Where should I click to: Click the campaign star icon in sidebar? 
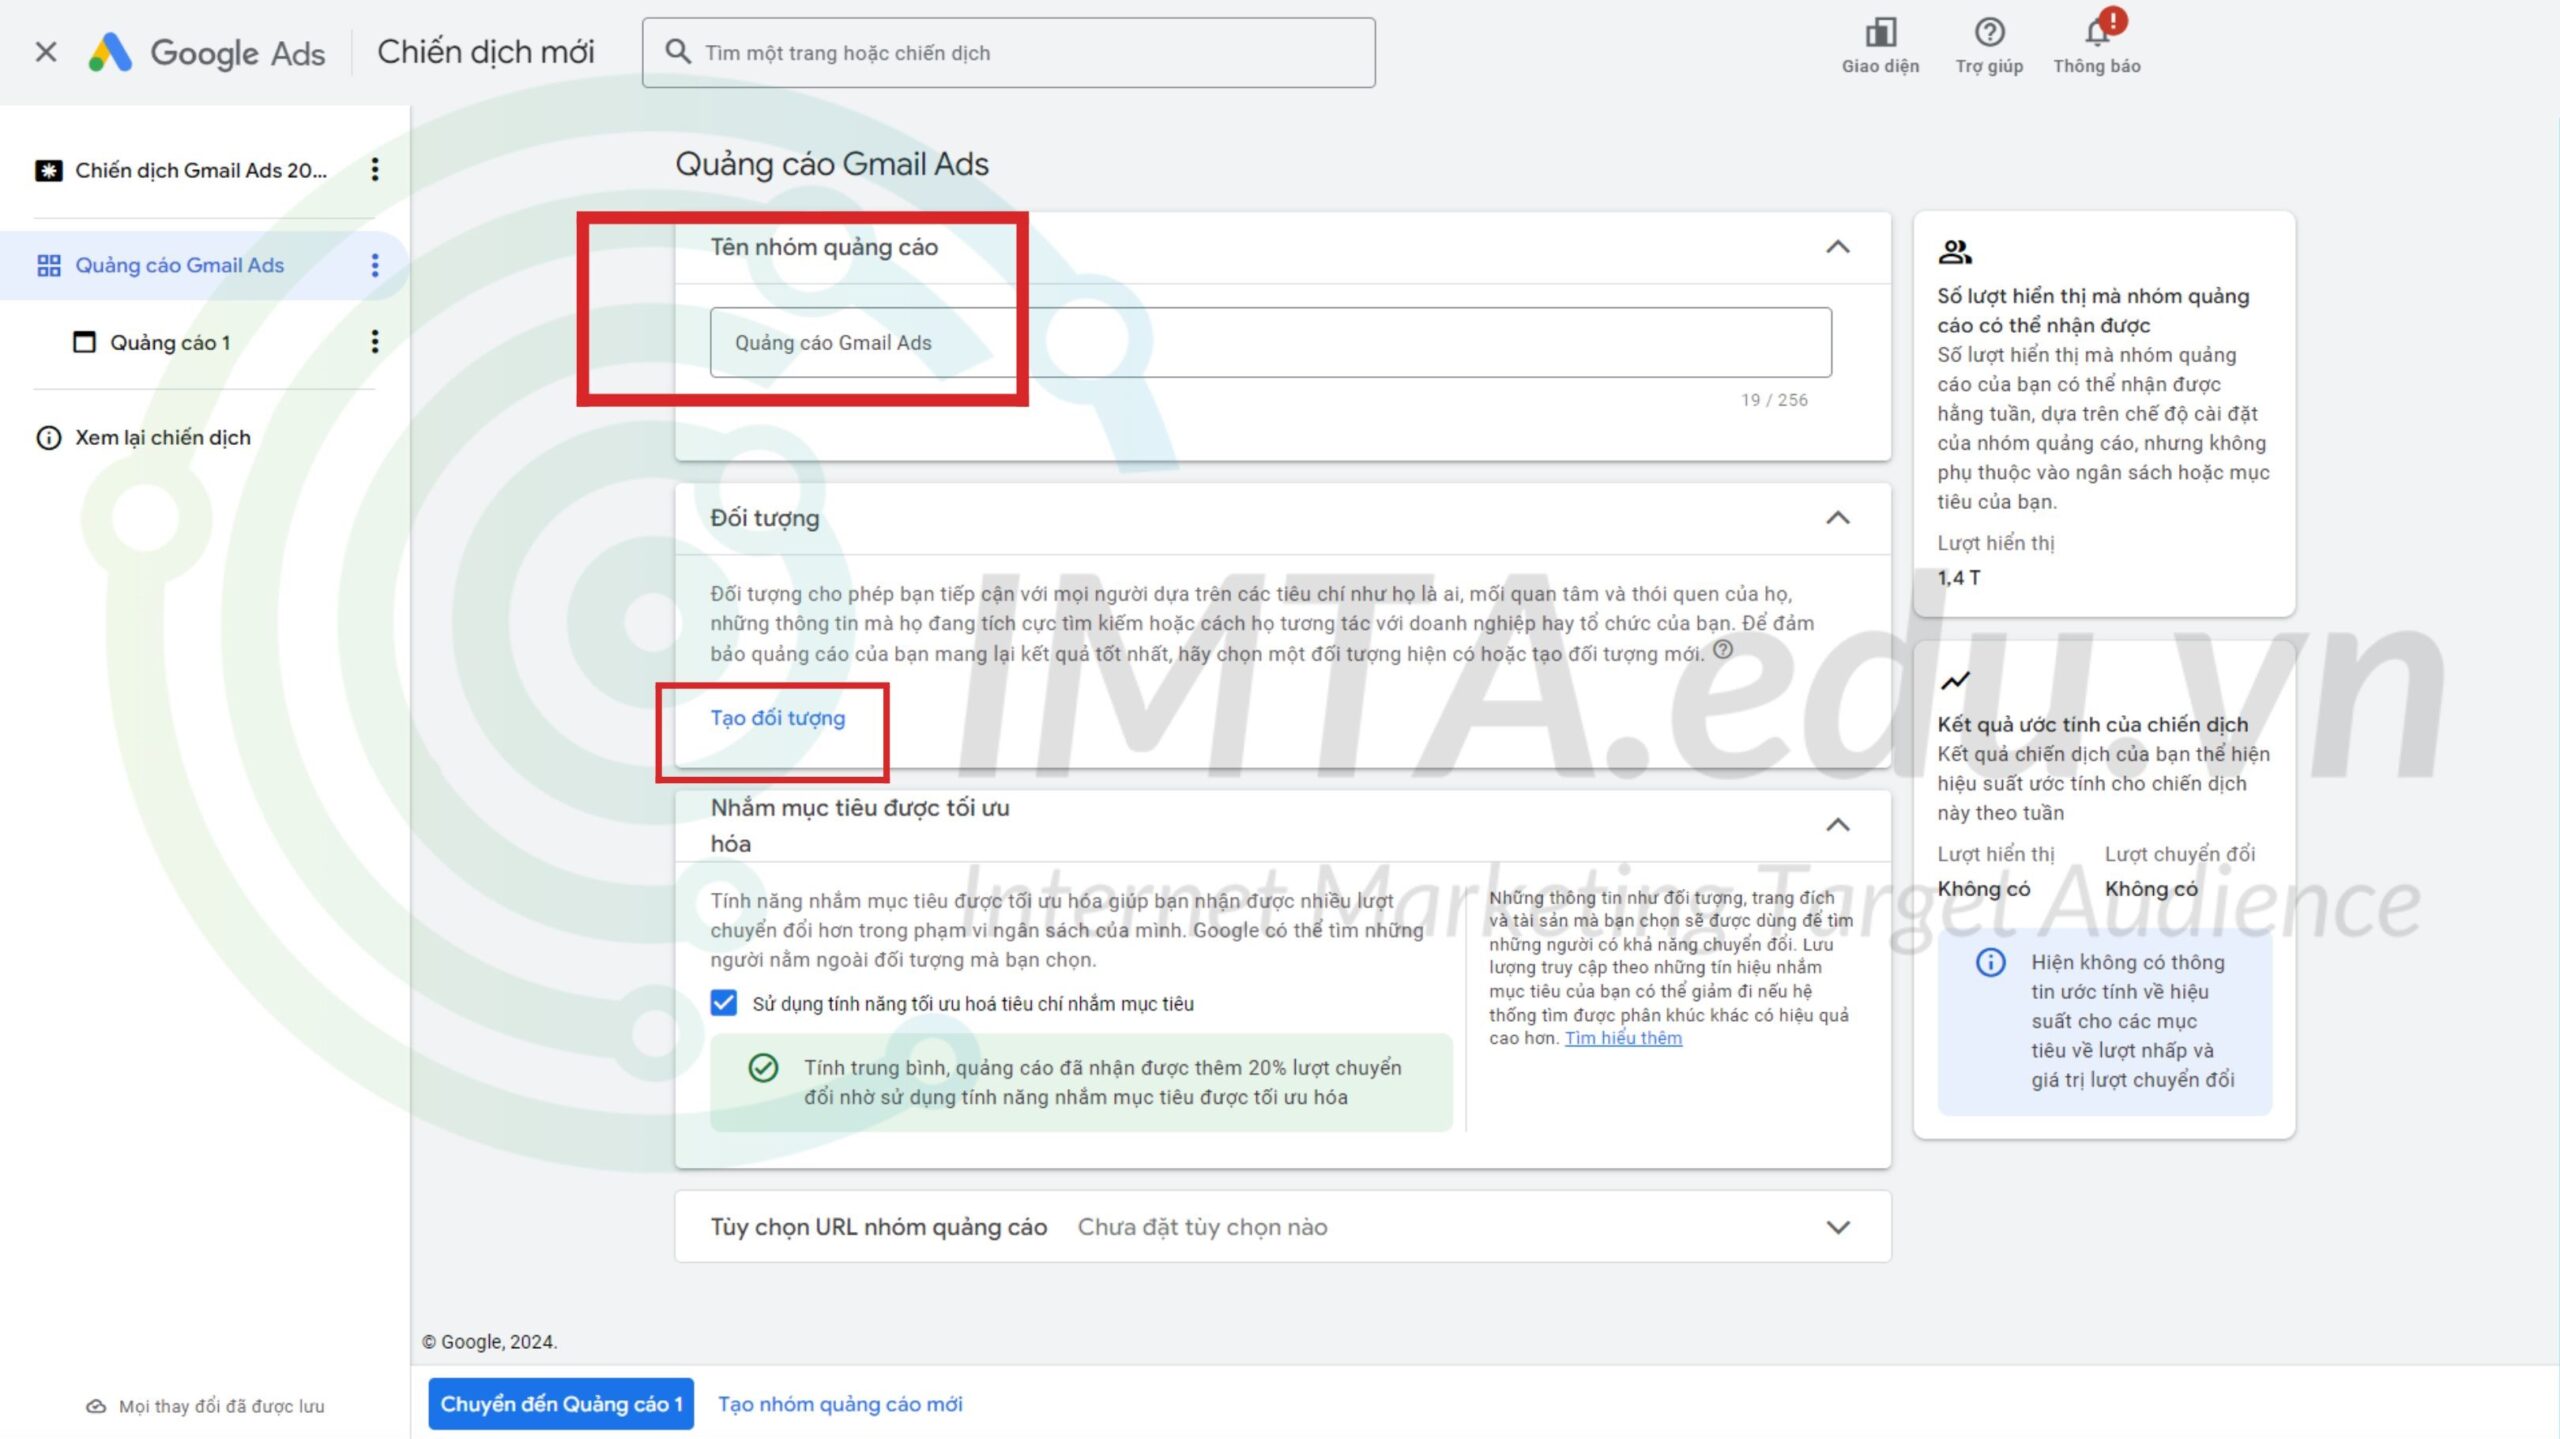[48, 170]
